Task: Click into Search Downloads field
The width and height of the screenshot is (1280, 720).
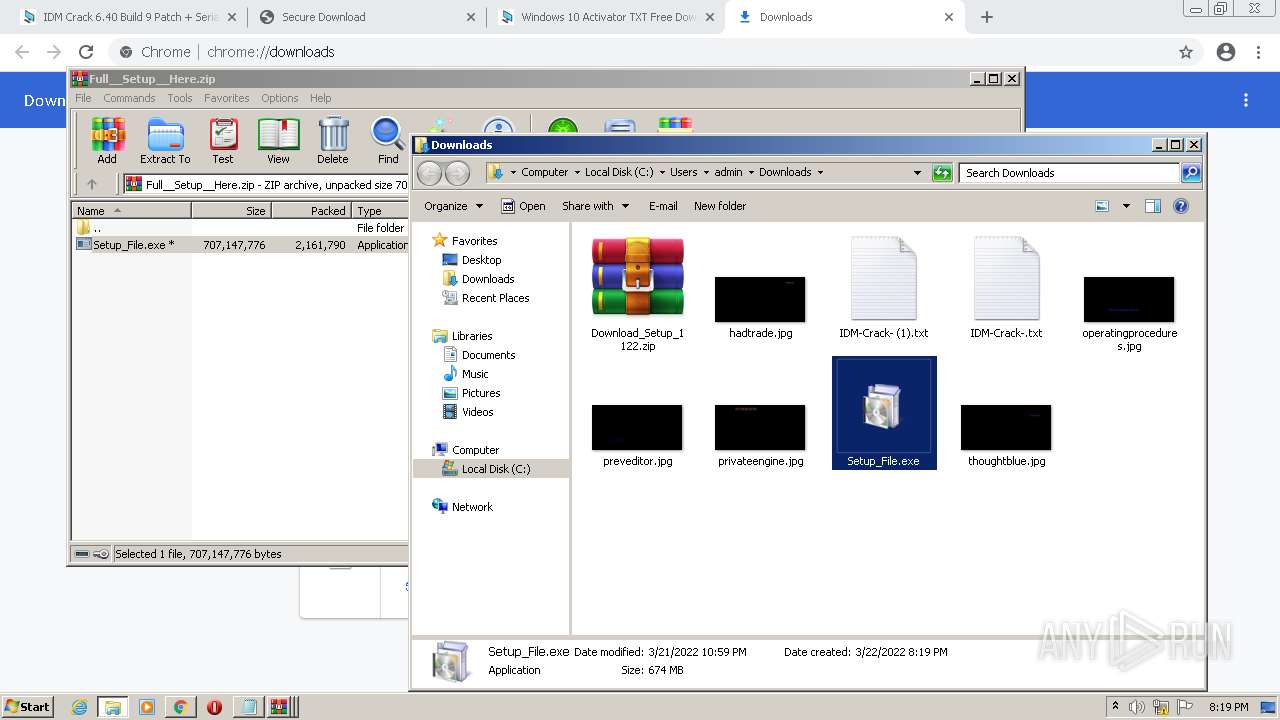Action: coord(1069,173)
